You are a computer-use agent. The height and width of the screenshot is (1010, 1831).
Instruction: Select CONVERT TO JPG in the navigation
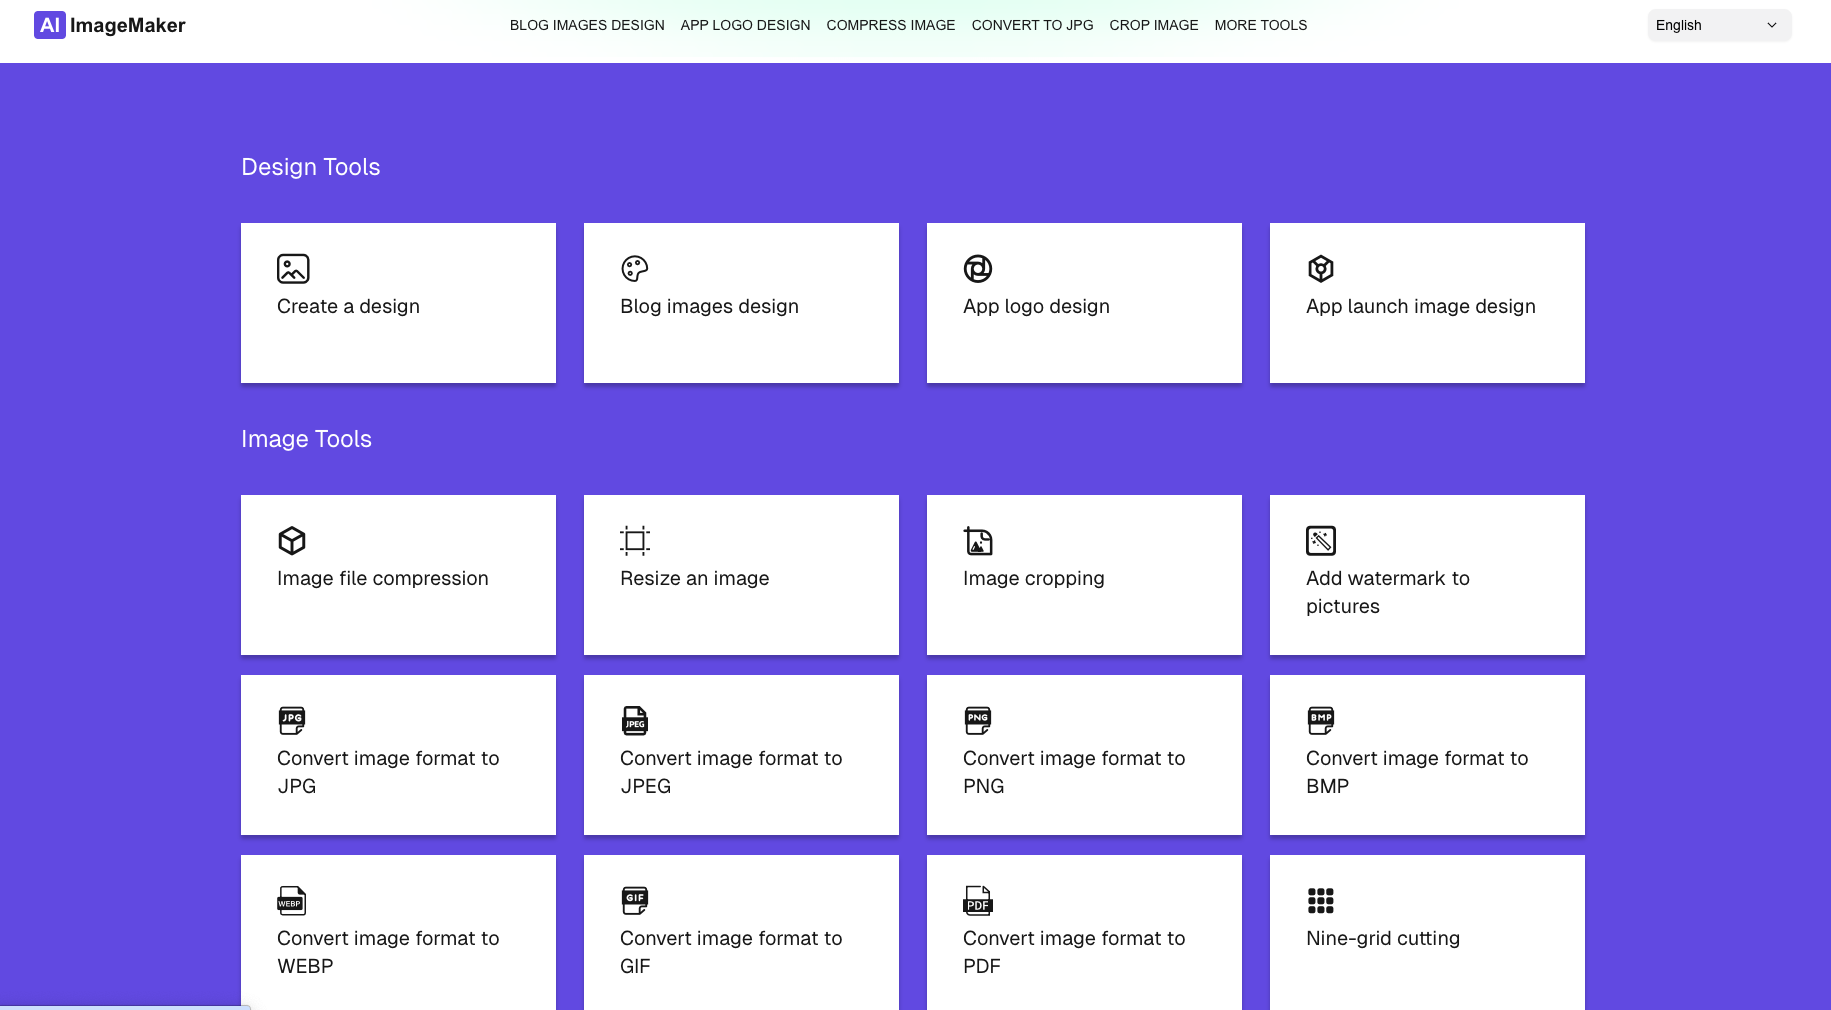pos(1032,25)
